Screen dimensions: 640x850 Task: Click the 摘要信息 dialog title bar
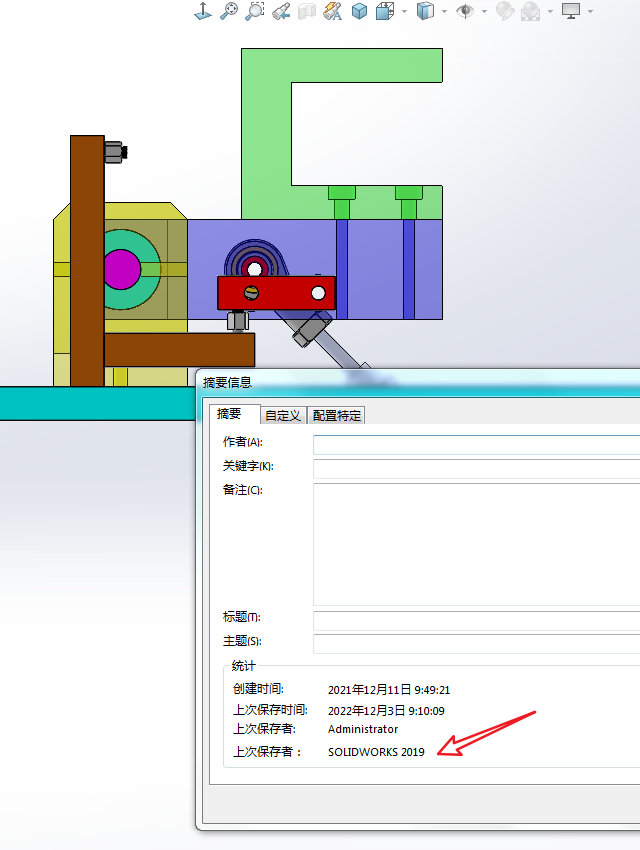pyautogui.click(x=417, y=383)
